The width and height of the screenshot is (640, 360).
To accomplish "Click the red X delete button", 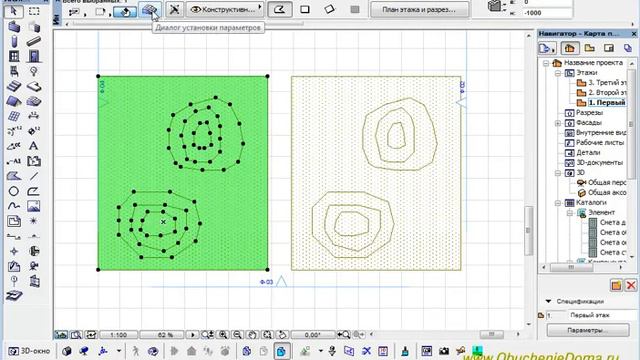I will pyautogui.click(x=631, y=285).
